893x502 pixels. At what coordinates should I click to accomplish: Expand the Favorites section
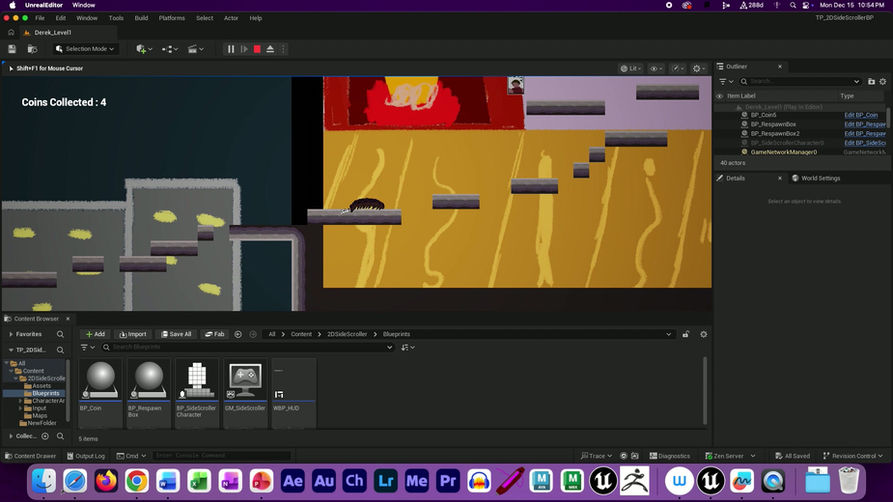10,334
